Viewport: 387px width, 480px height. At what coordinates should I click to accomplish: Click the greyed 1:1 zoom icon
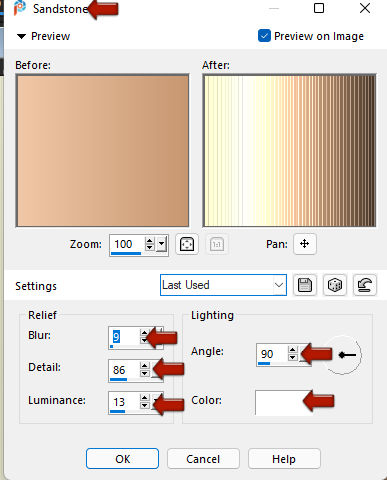pos(217,244)
